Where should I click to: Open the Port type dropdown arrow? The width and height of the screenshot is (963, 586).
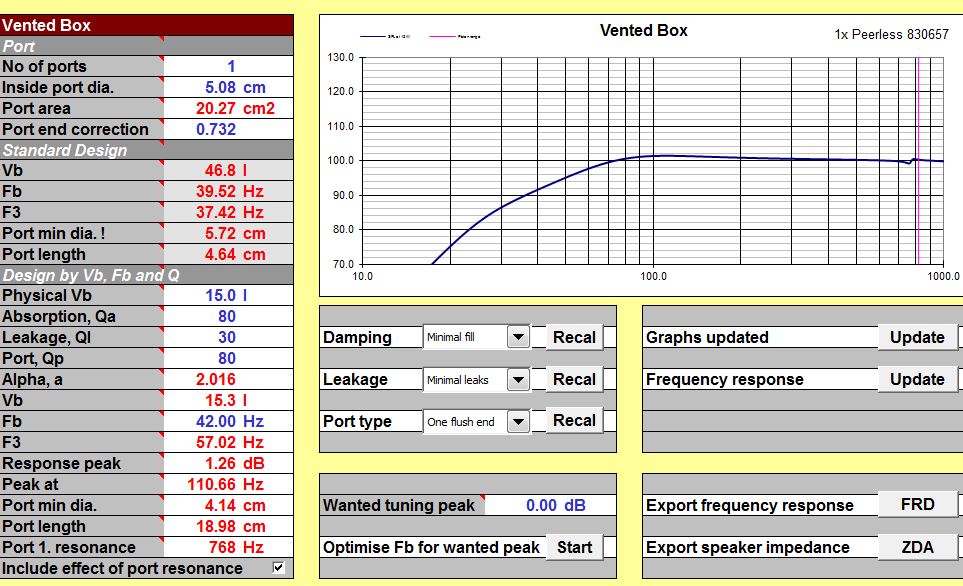(518, 421)
